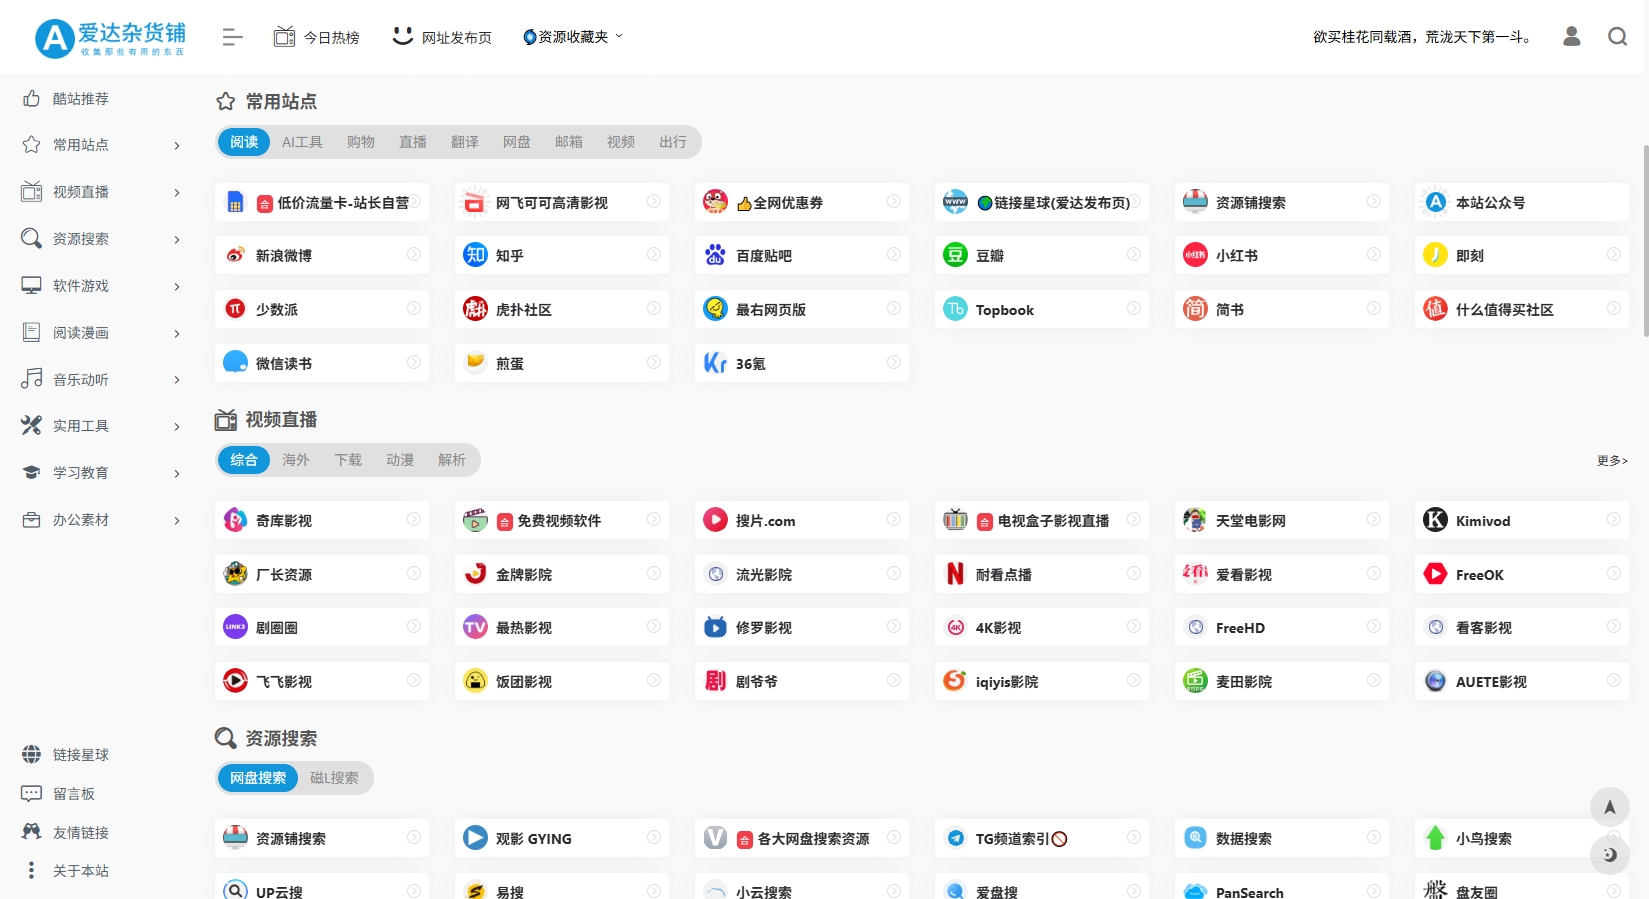Select the 海外 tab under 视频直播
The width and height of the screenshot is (1649, 899).
pyautogui.click(x=296, y=460)
